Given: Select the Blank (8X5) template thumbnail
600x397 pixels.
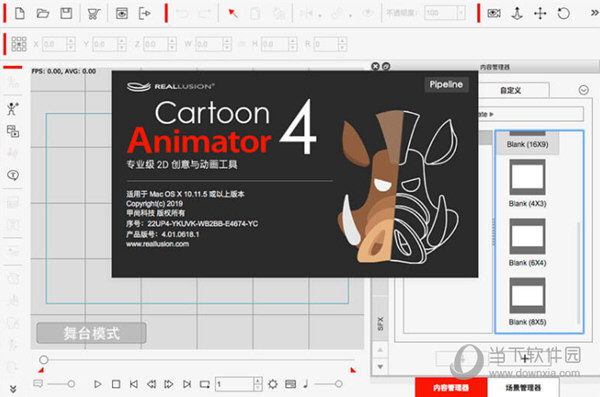Looking at the screenshot, I should (x=527, y=296).
